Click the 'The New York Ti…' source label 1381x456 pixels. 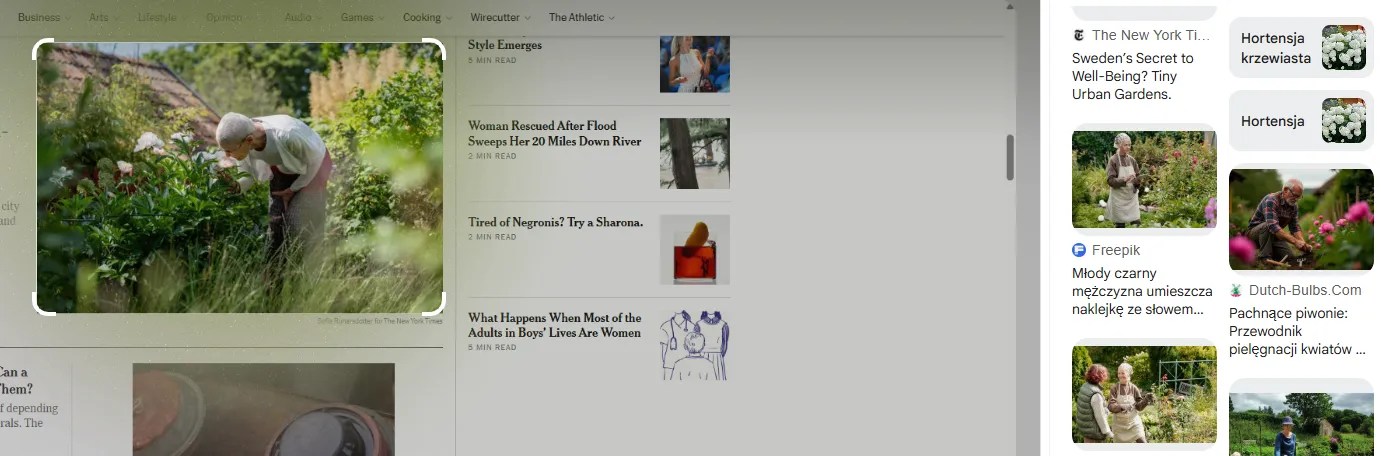coord(1151,35)
